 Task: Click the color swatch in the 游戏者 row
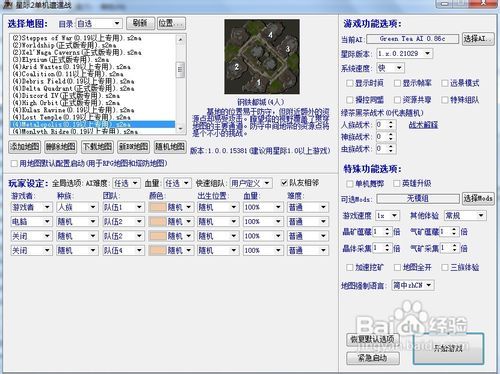(x=158, y=207)
